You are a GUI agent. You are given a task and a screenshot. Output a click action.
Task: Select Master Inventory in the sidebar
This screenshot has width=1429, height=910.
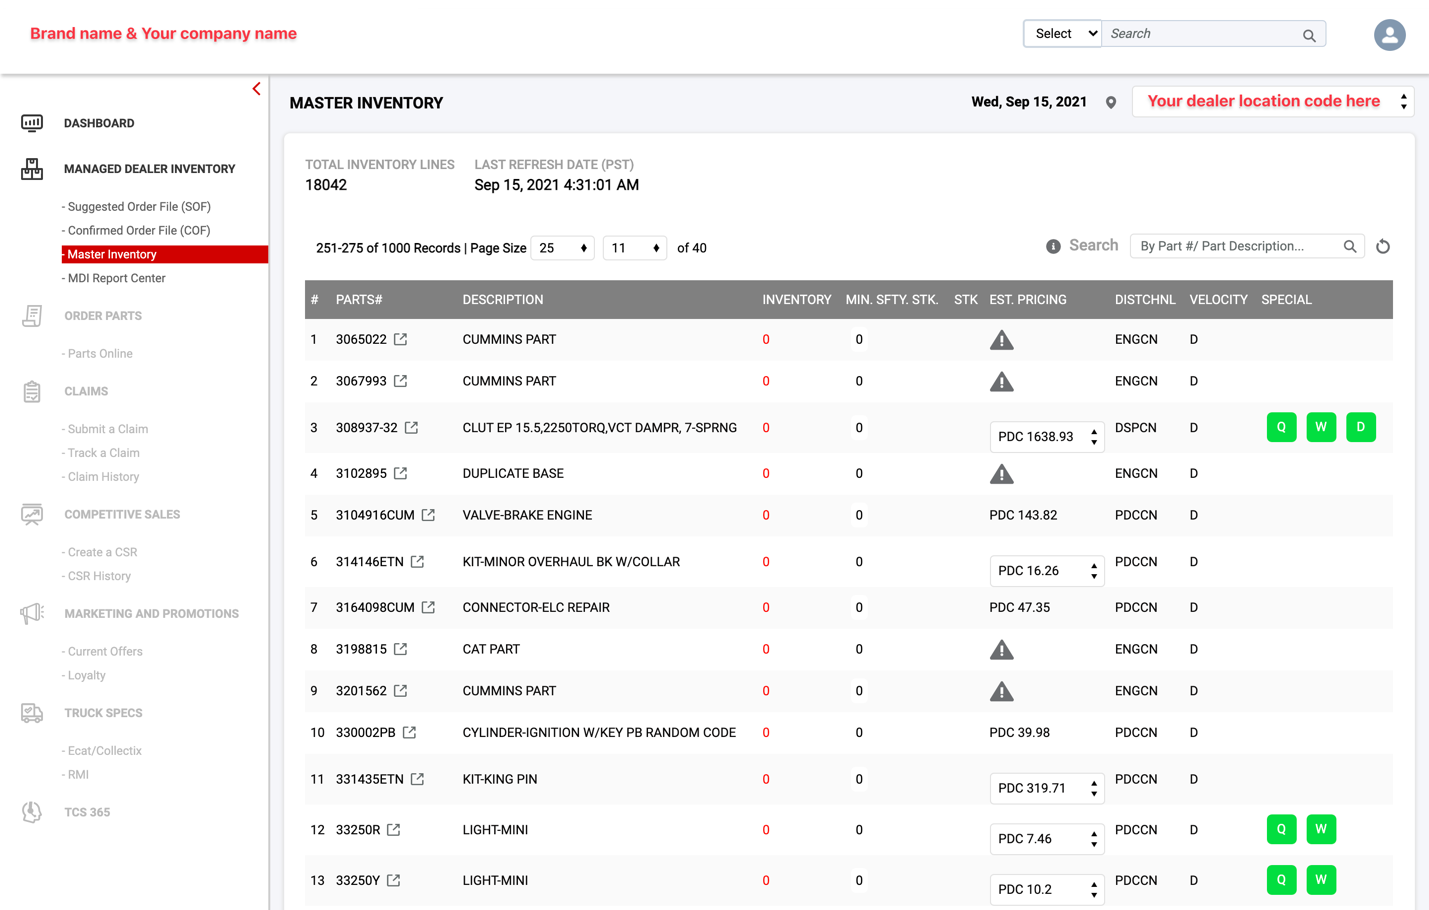tap(164, 255)
